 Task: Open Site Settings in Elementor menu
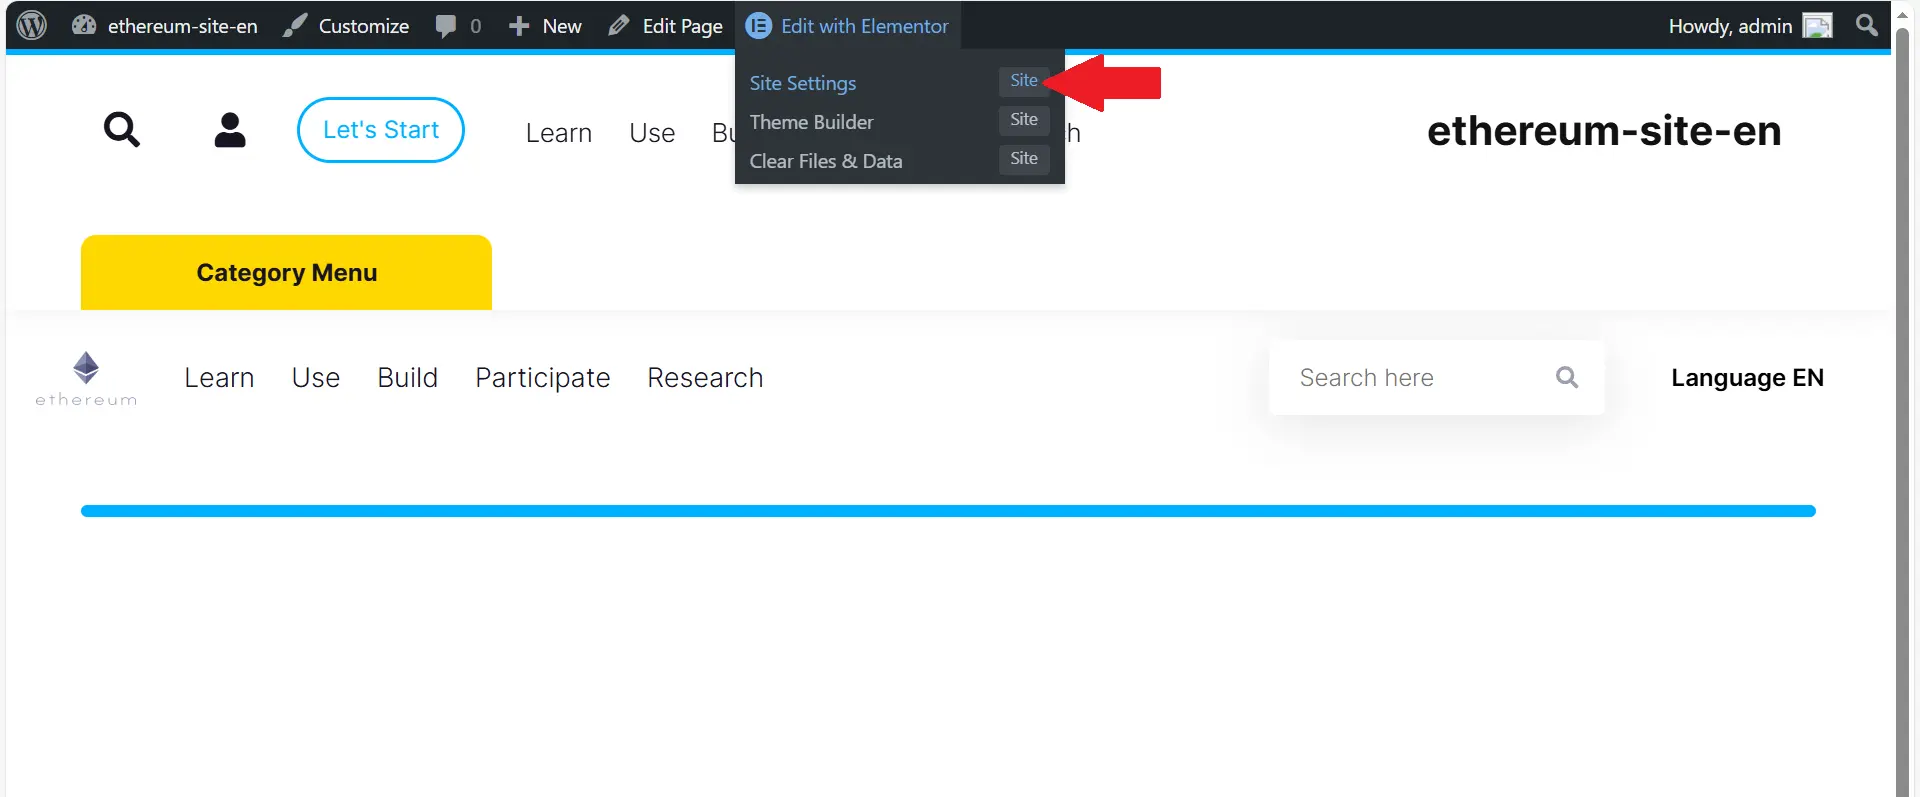point(803,83)
